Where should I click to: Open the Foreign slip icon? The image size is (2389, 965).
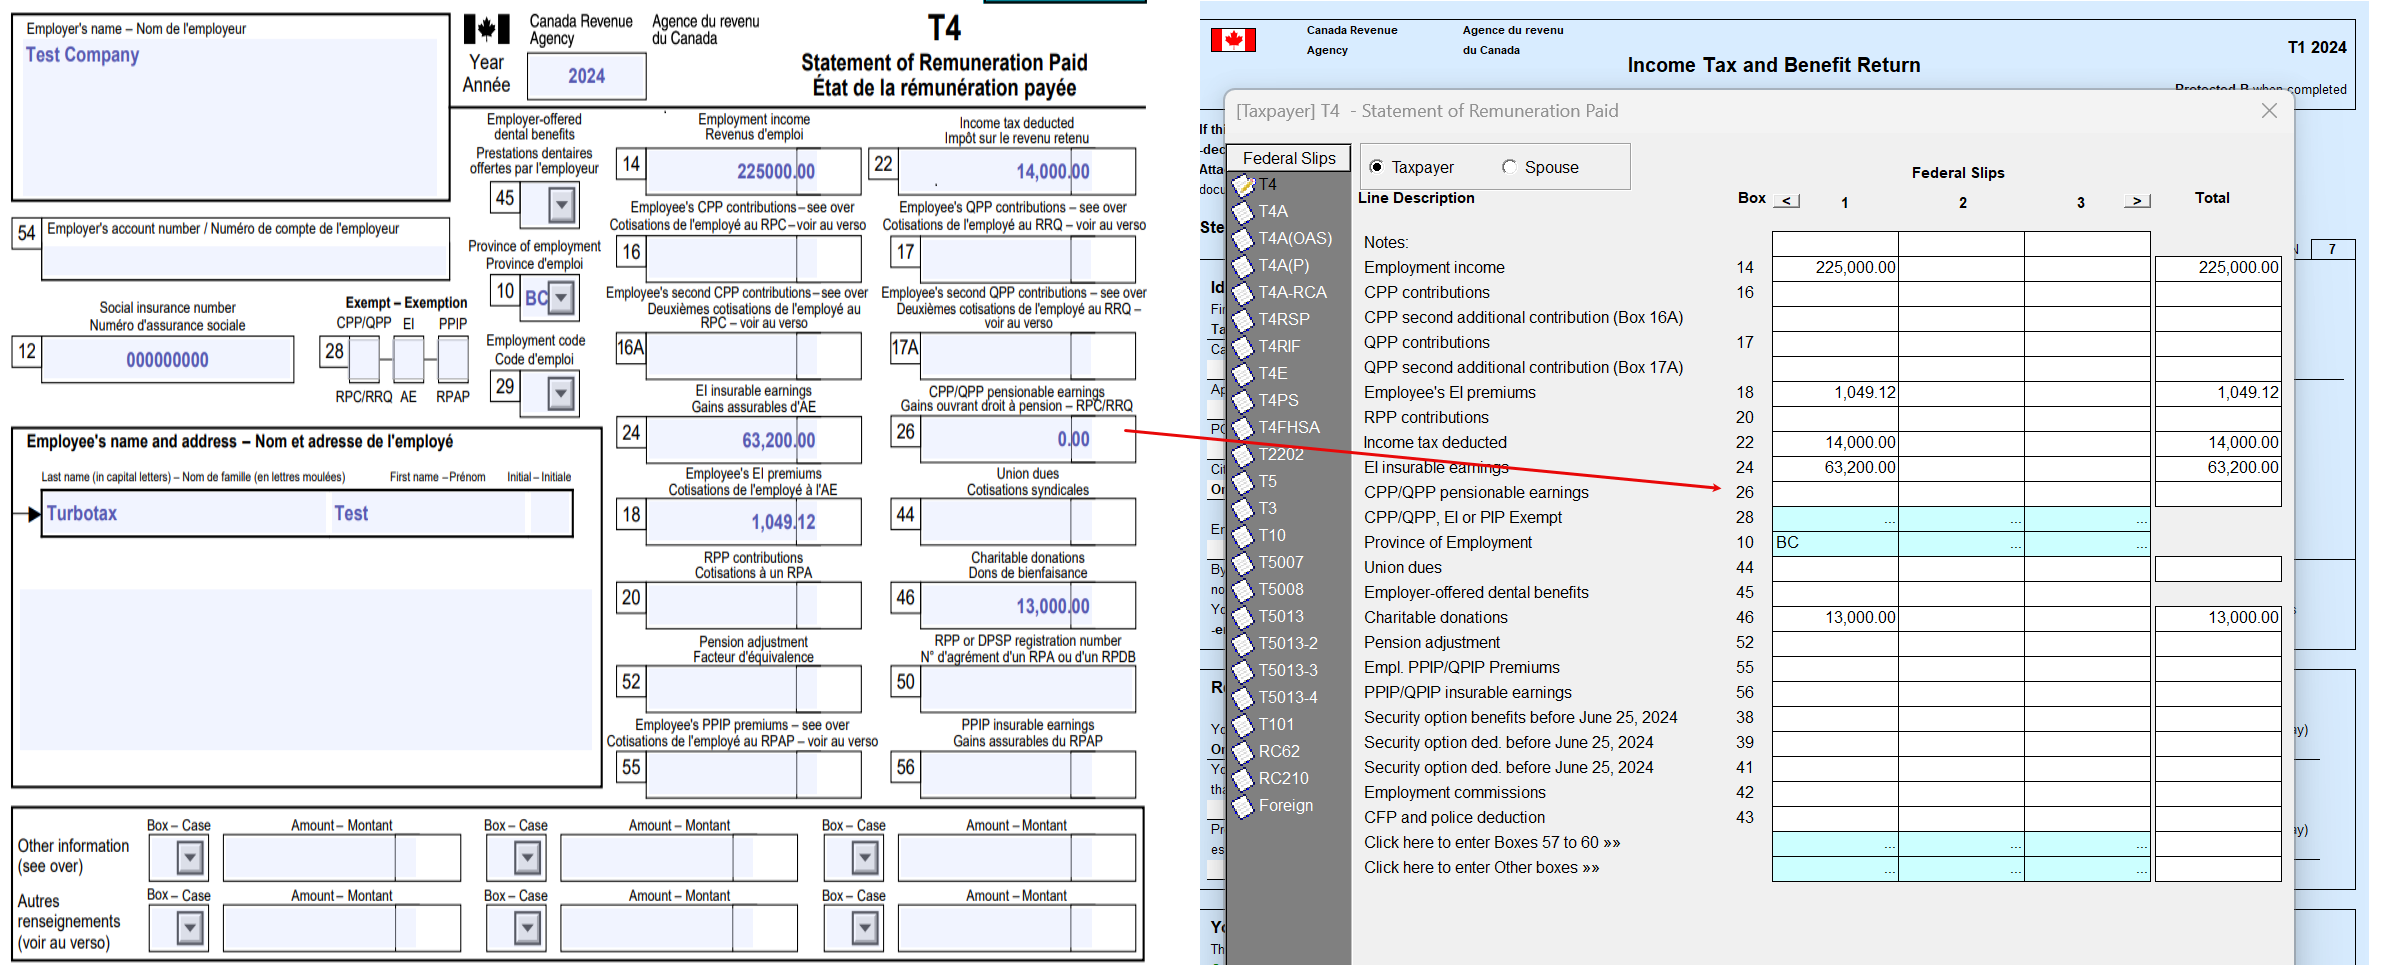point(1243,806)
